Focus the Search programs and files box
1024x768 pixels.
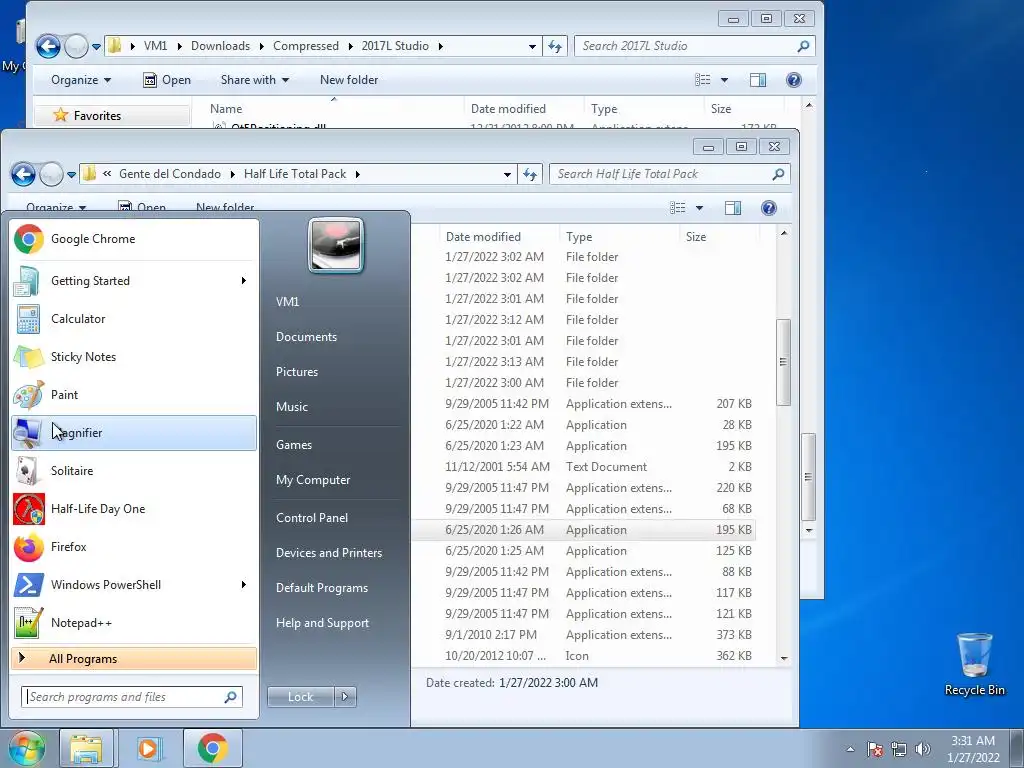click(132, 697)
